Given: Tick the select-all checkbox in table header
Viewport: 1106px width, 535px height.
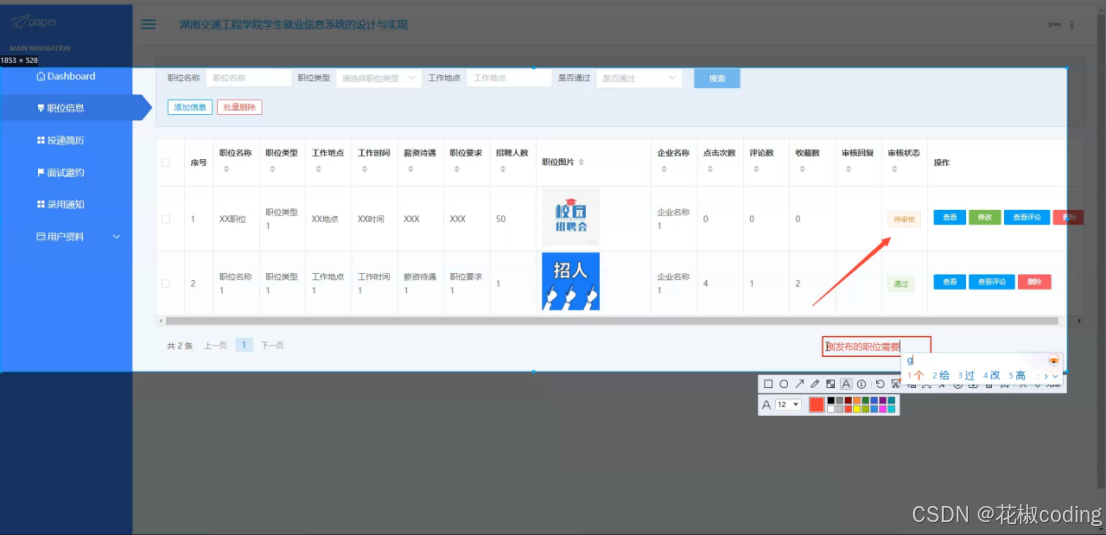Looking at the screenshot, I should pyautogui.click(x=166, y=162).
